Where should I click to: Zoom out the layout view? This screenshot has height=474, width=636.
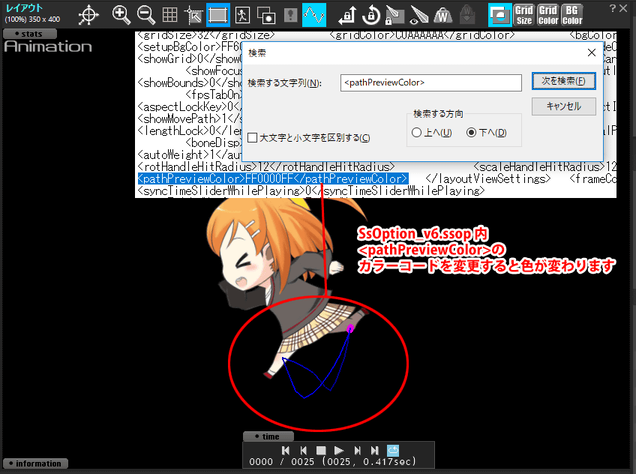point(146,15)
